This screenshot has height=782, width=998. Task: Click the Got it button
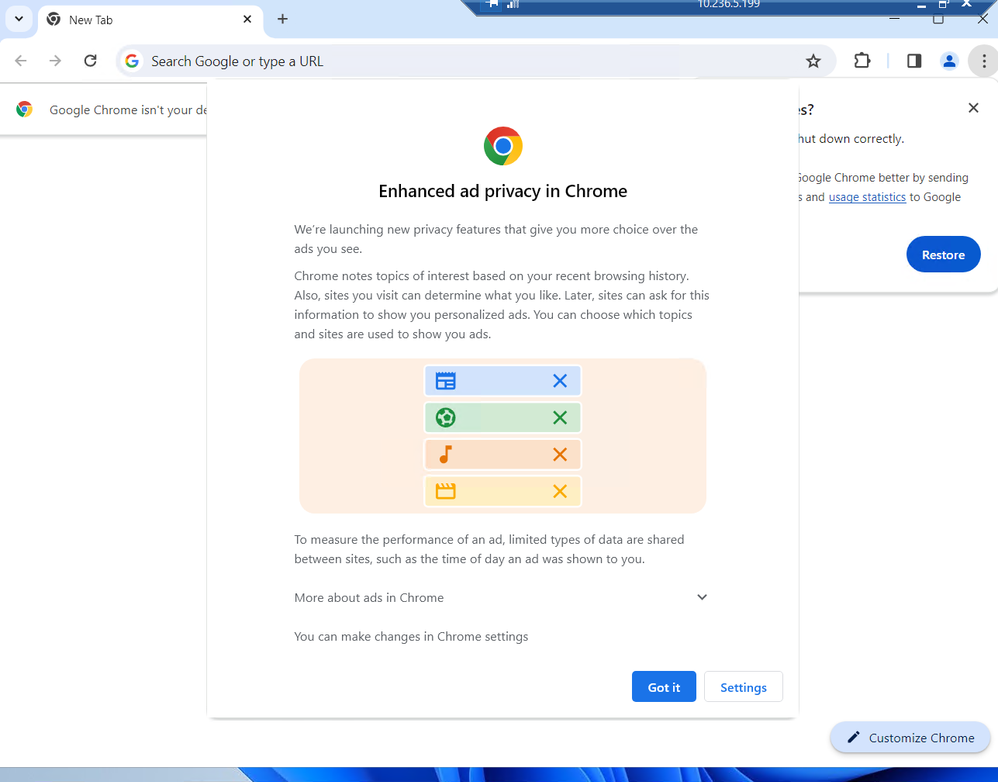coord(663,687)
